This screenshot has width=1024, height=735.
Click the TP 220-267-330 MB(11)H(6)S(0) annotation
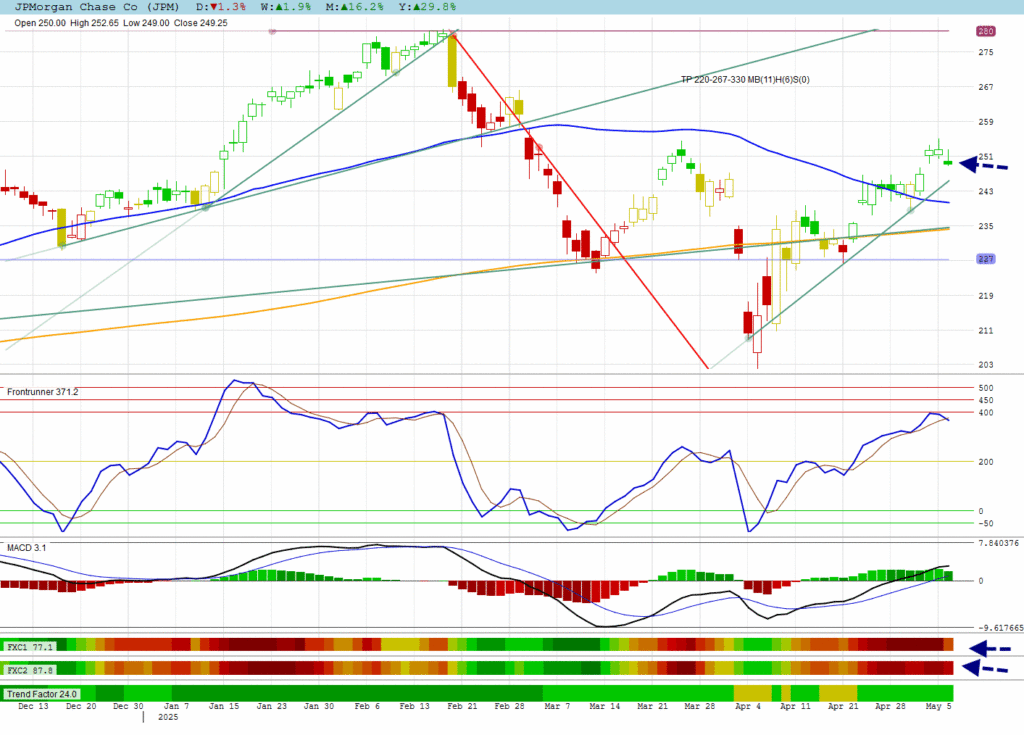click(x=745, y=80)
